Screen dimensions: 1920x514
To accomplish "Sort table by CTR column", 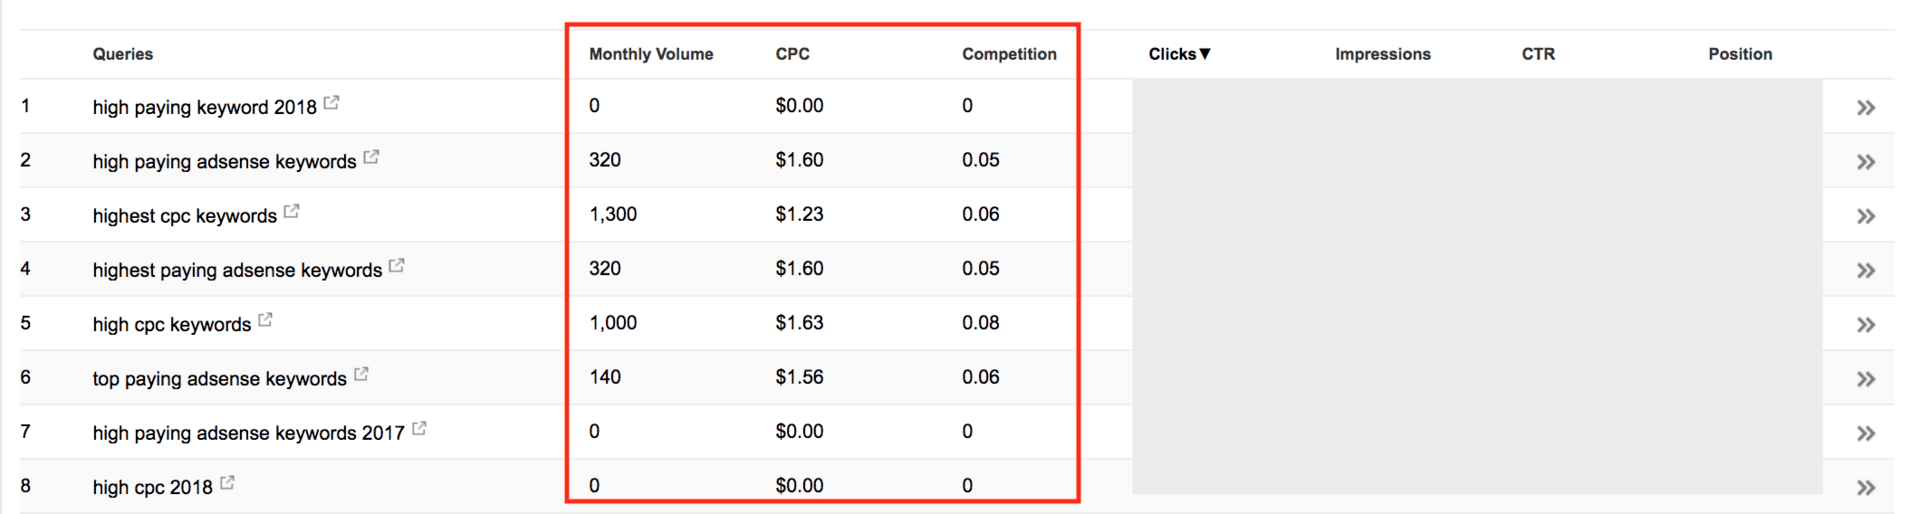I will point(1538,54).
